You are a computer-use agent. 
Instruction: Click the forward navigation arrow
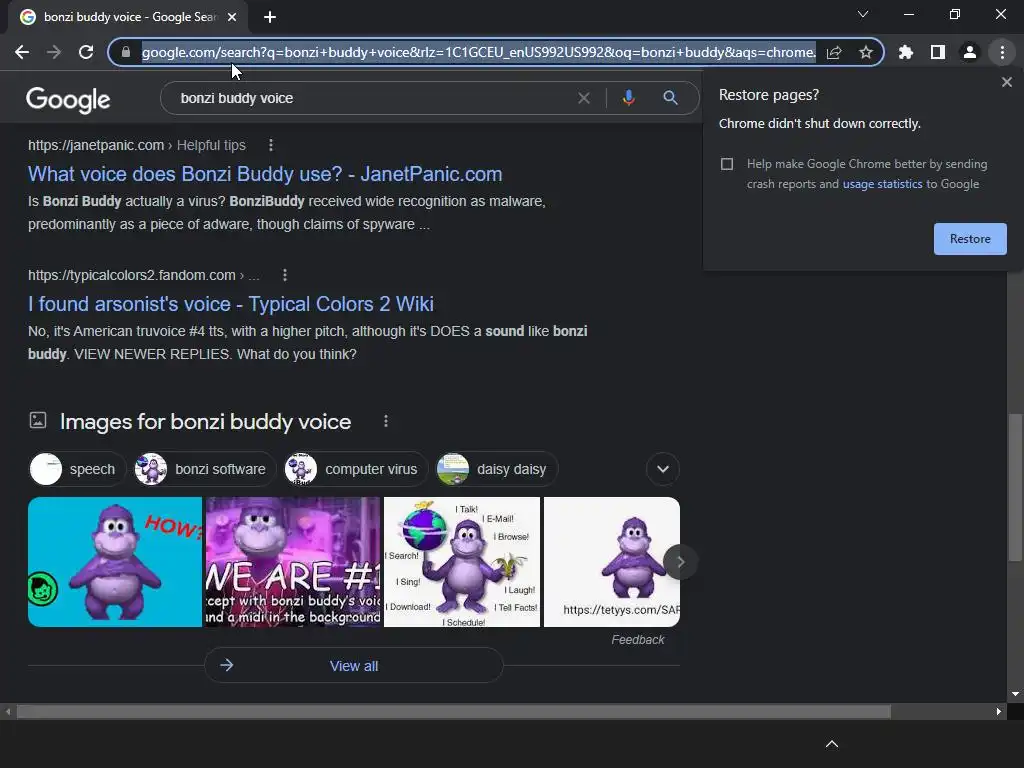pyautogui.click(x=54, y=52)
